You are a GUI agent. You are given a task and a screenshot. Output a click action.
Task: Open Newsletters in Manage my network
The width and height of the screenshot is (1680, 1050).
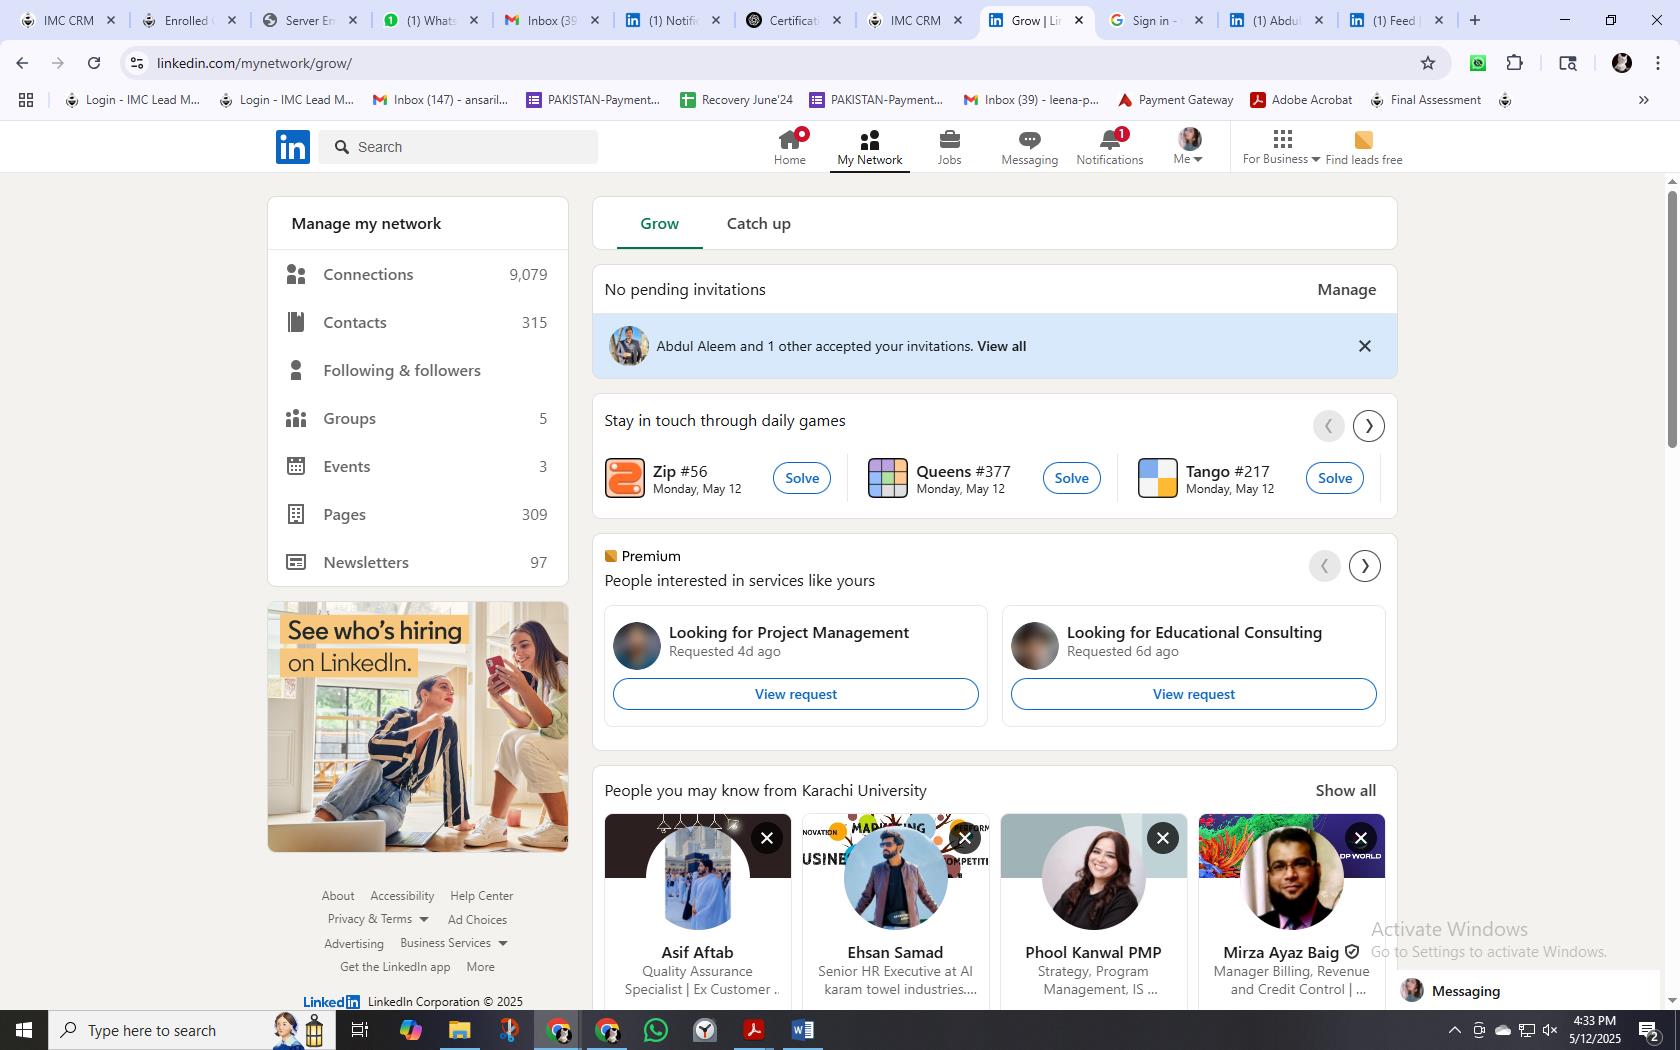[418, 562]
